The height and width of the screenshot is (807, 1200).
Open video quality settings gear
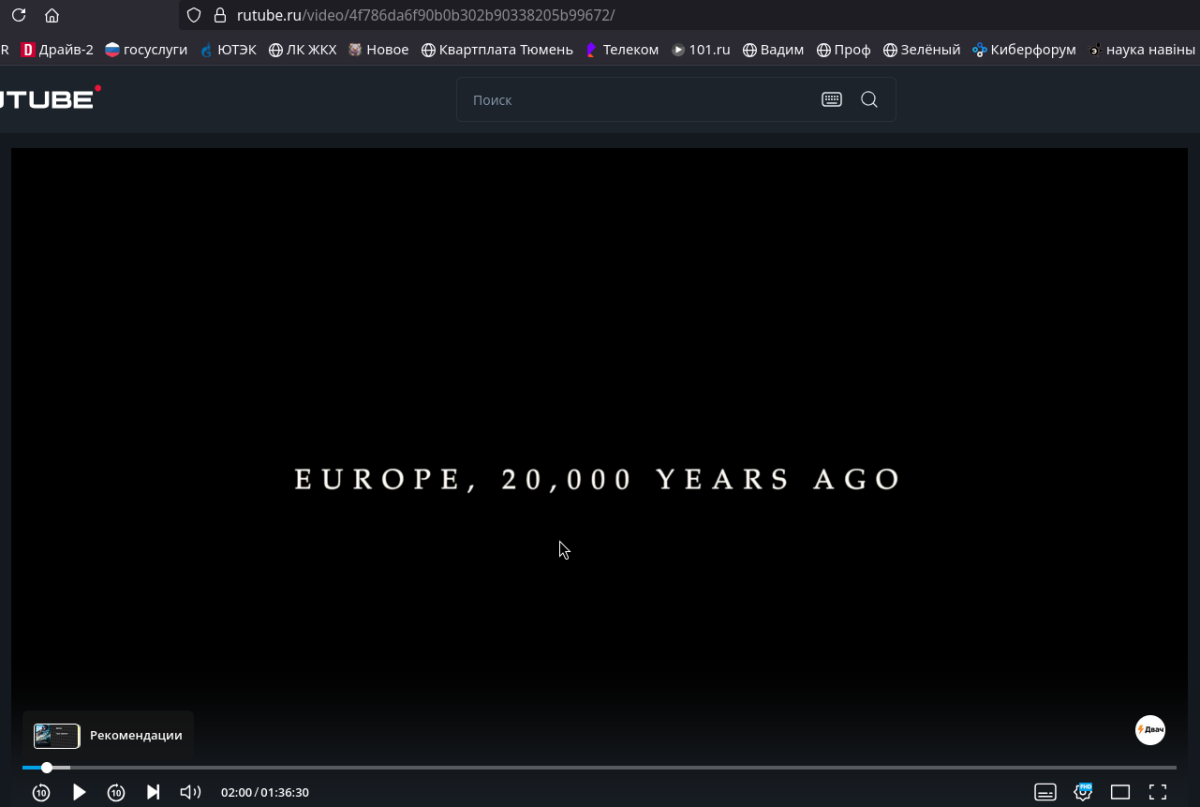[1083, 792]
